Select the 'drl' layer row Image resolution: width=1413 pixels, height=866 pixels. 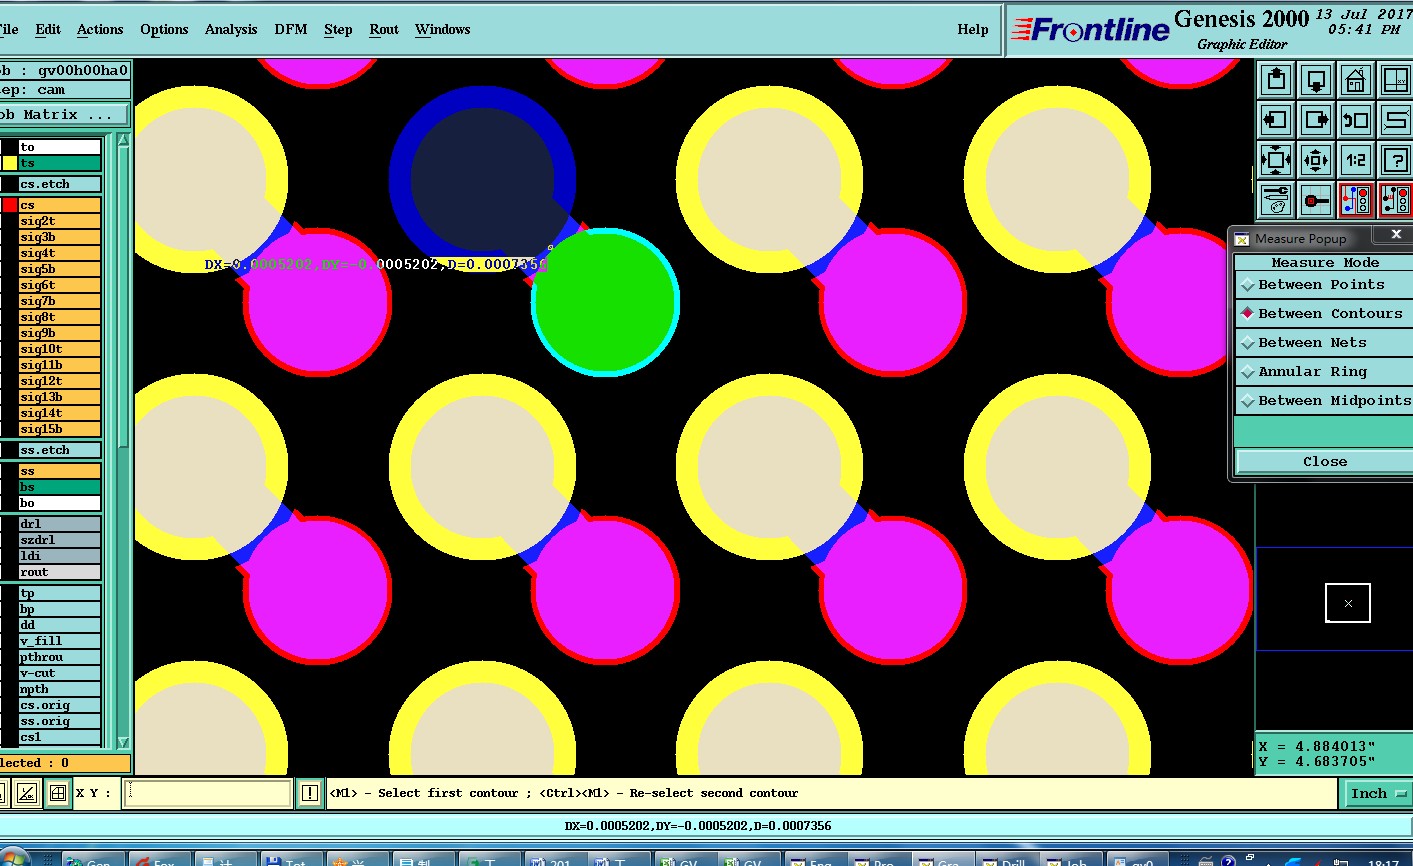pos(60,524)
